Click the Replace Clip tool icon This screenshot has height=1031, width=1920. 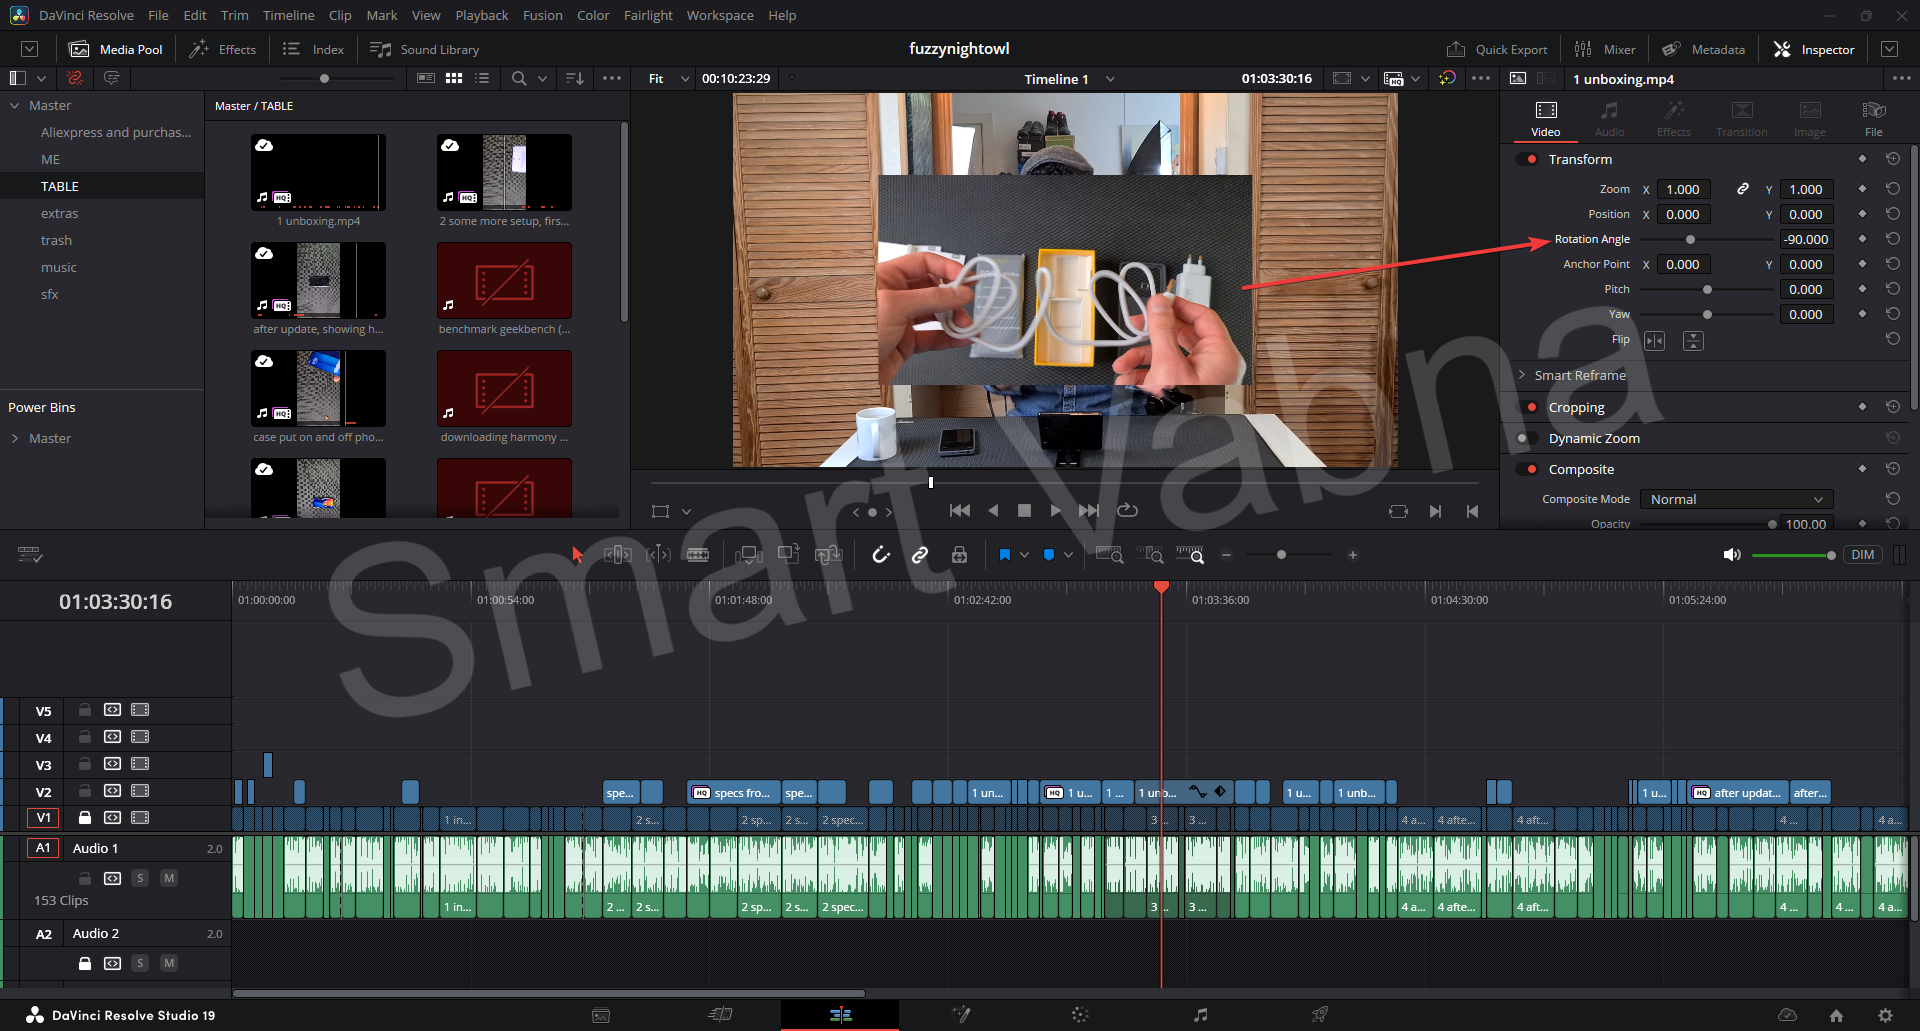click(x=829, y=555)
